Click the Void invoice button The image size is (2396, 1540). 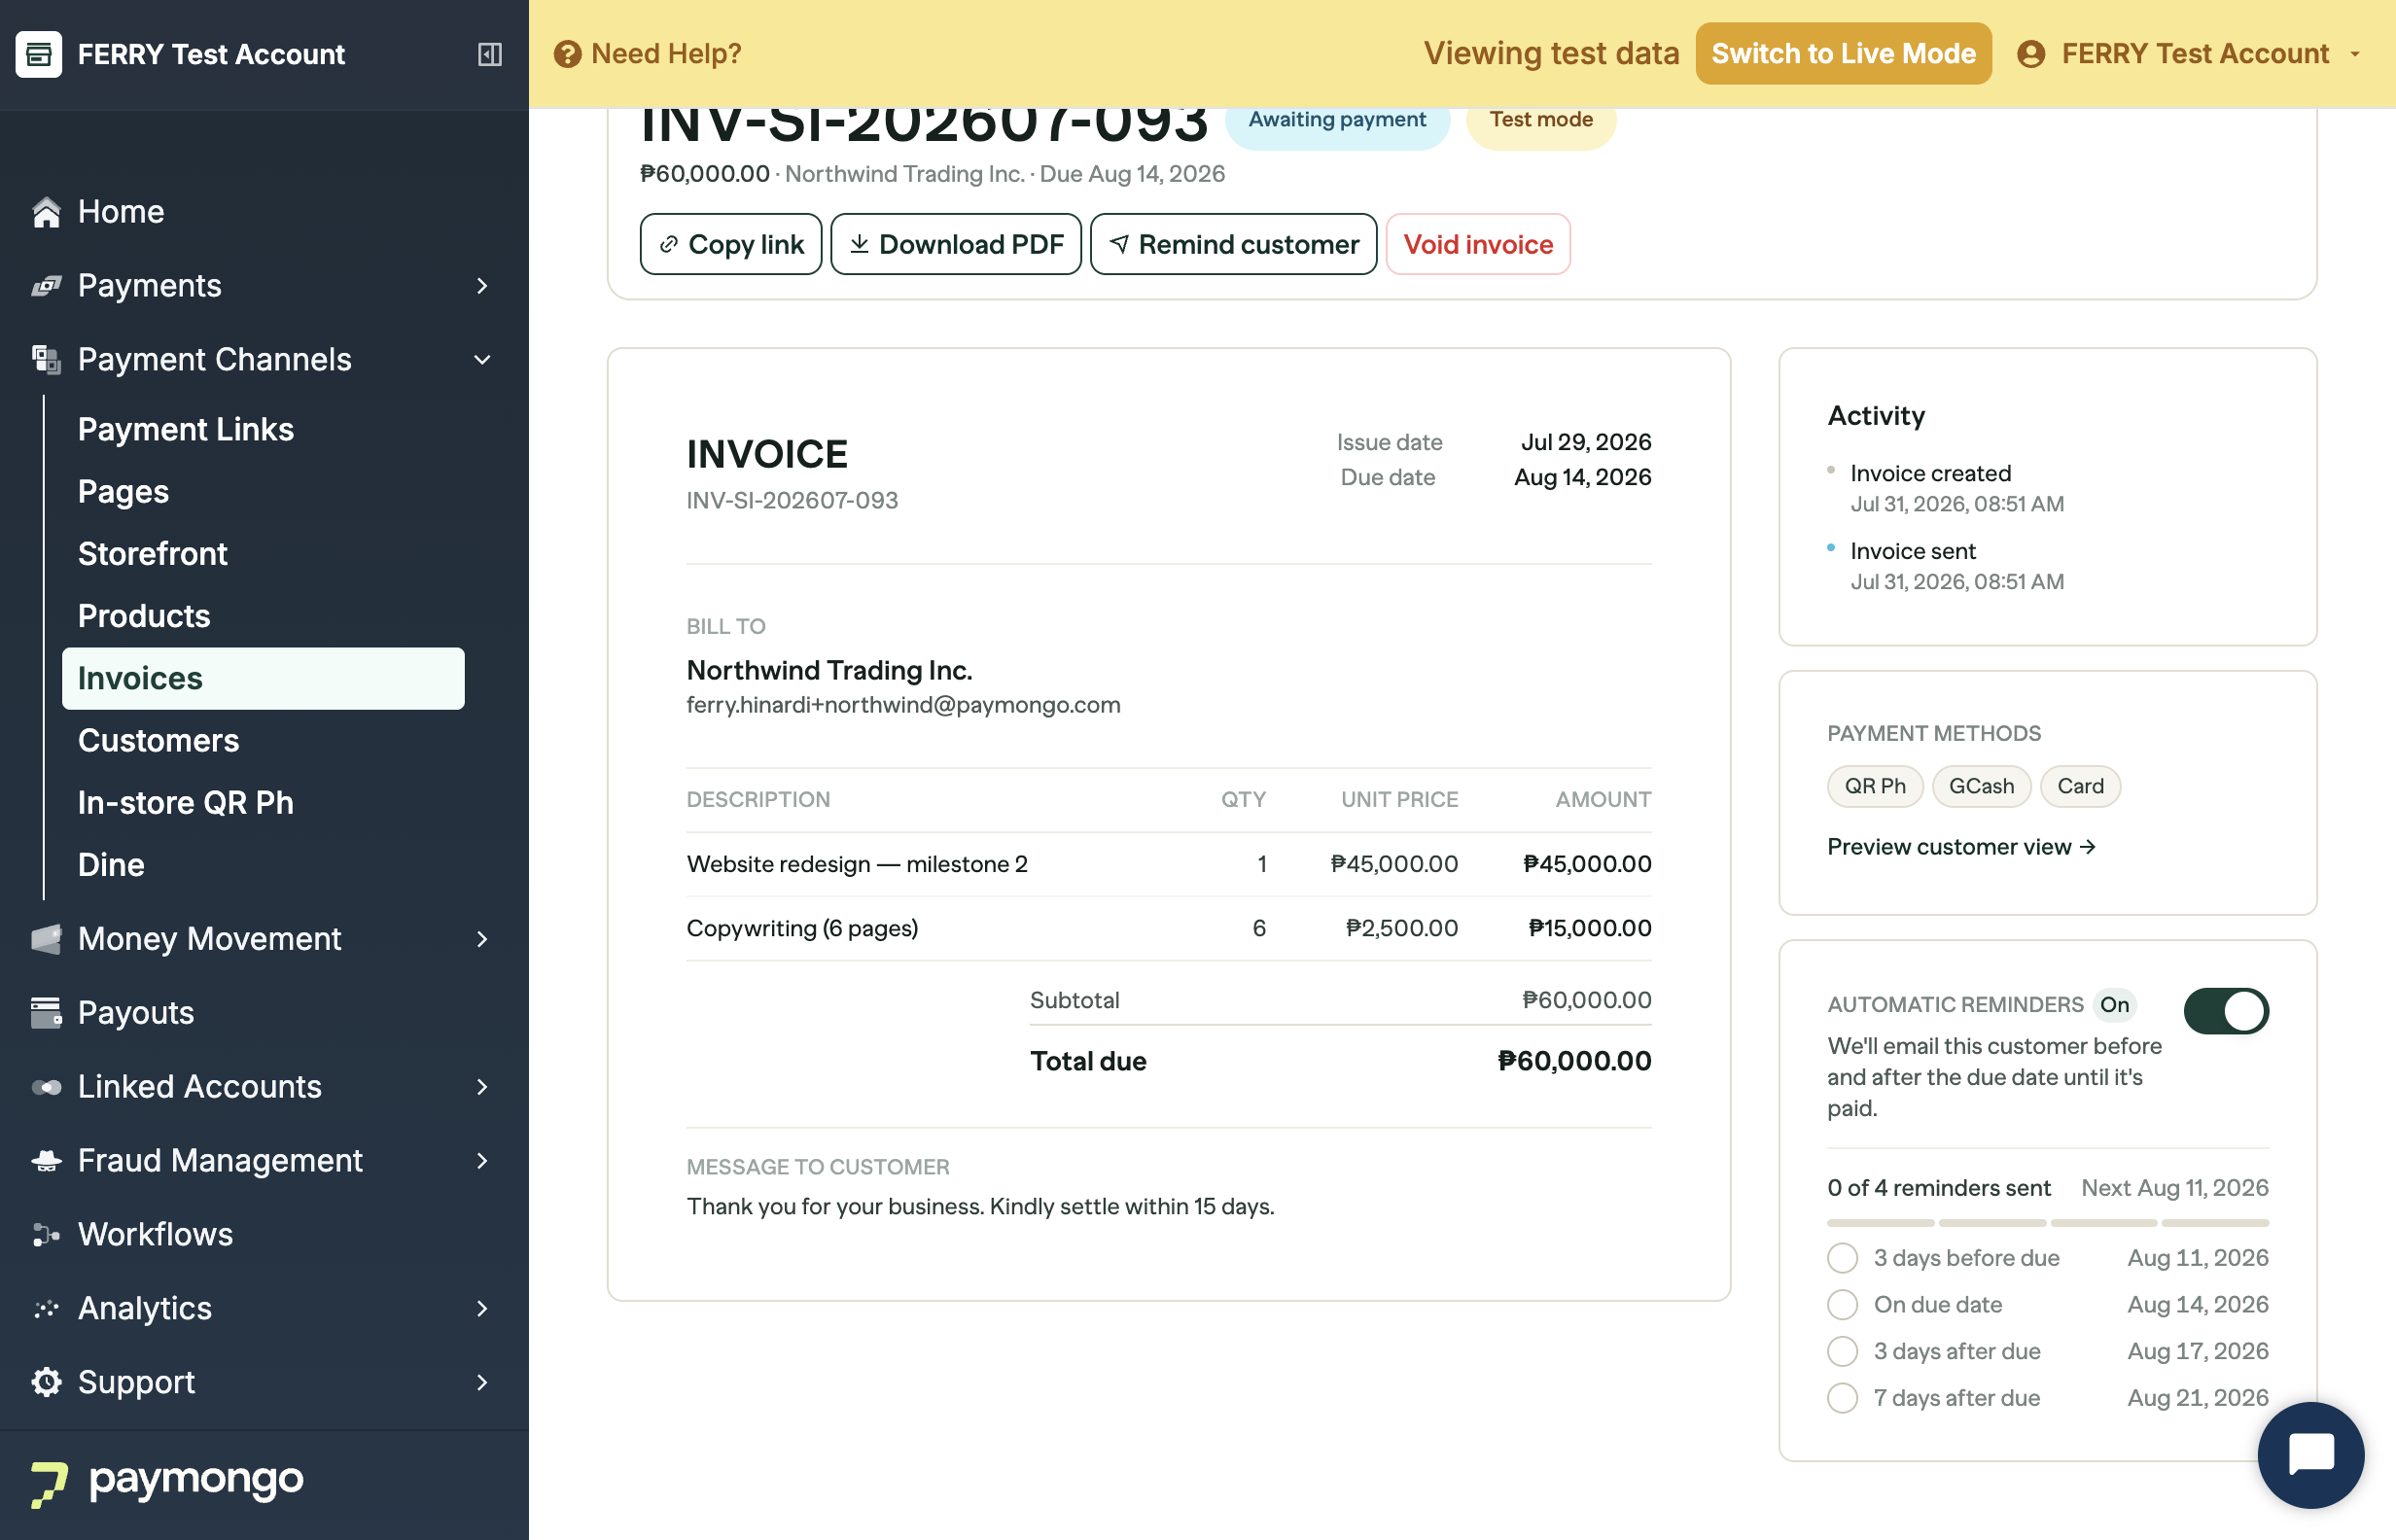point(1478,244)
